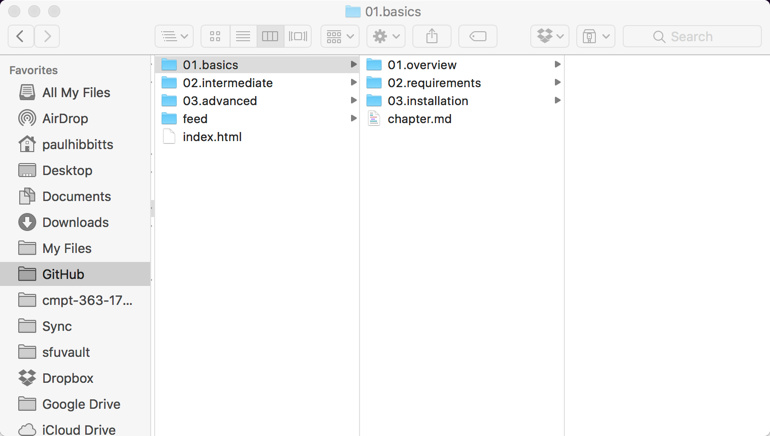
Task: Open Desktop in the sidebar
Action: tap(75, 170)
